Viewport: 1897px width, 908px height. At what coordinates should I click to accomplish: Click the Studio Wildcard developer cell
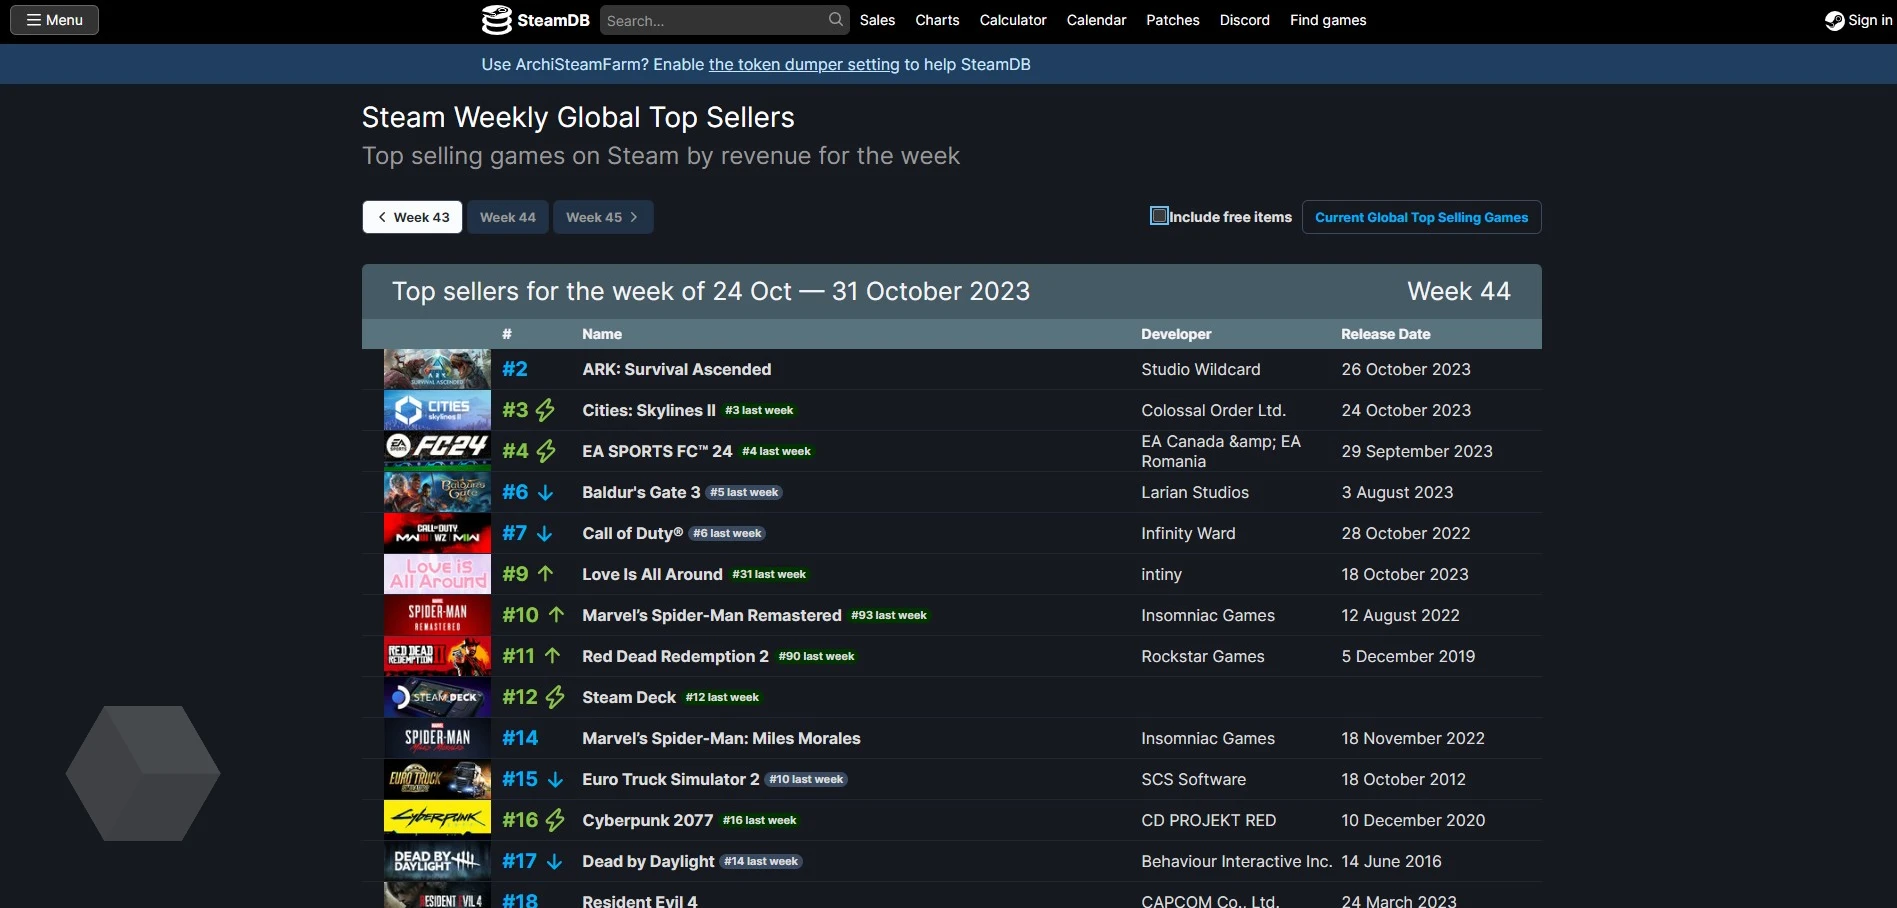click(1200, 369)
